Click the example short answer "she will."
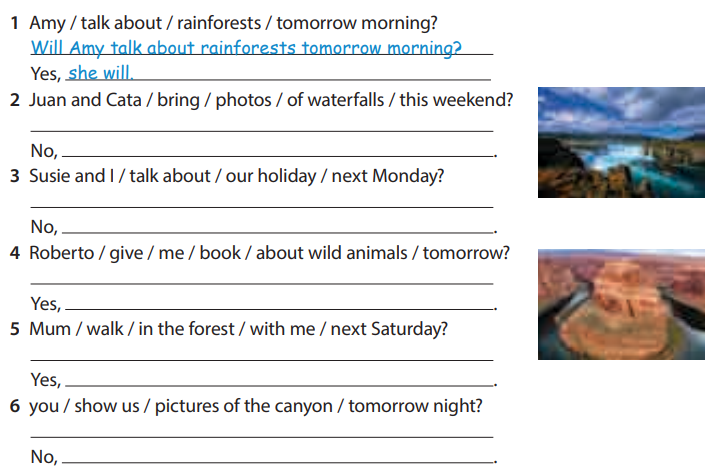Screen dimensions: 705x467 [100, 73]
